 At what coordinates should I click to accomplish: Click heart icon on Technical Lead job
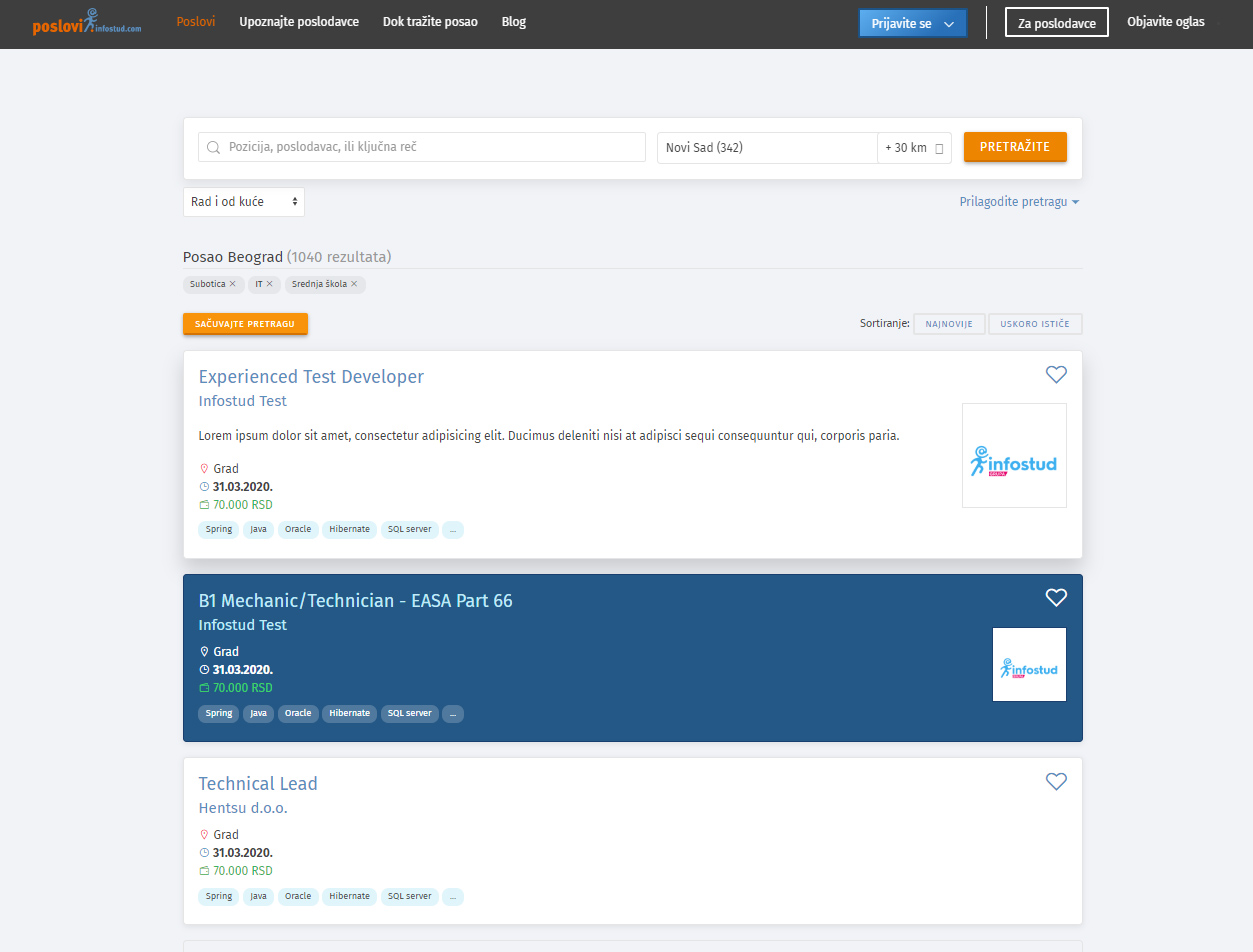click(x=1056, y=782)
